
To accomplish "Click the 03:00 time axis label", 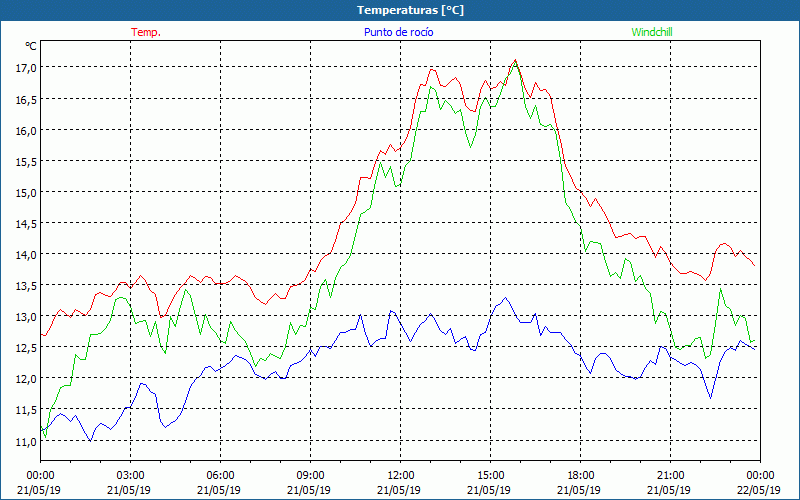I will coord(130,476).
